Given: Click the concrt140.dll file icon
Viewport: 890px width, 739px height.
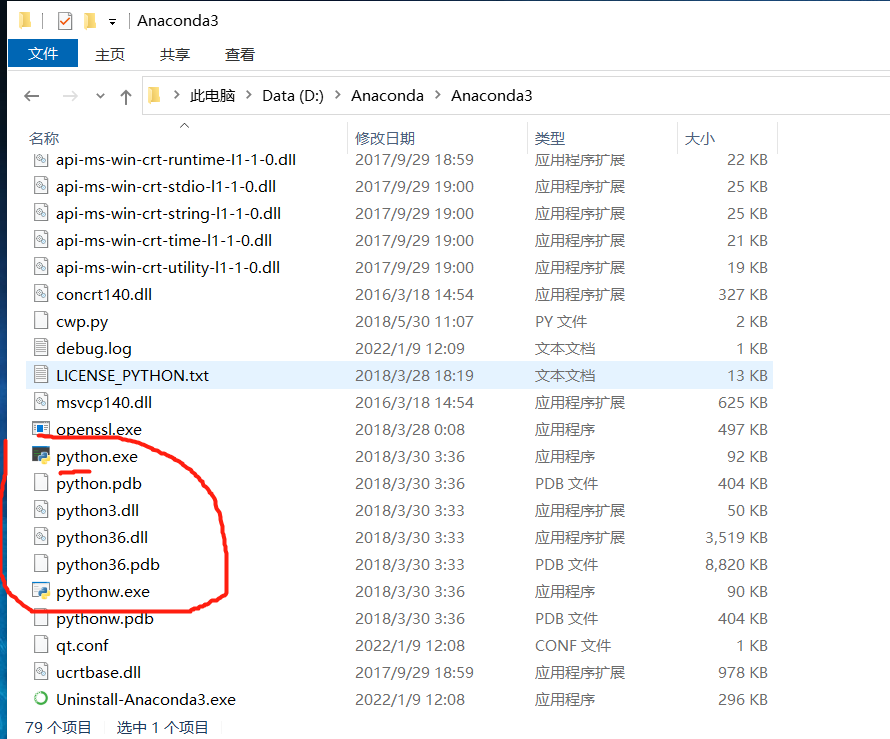Looking at the screenshot, I should (41, 293).
